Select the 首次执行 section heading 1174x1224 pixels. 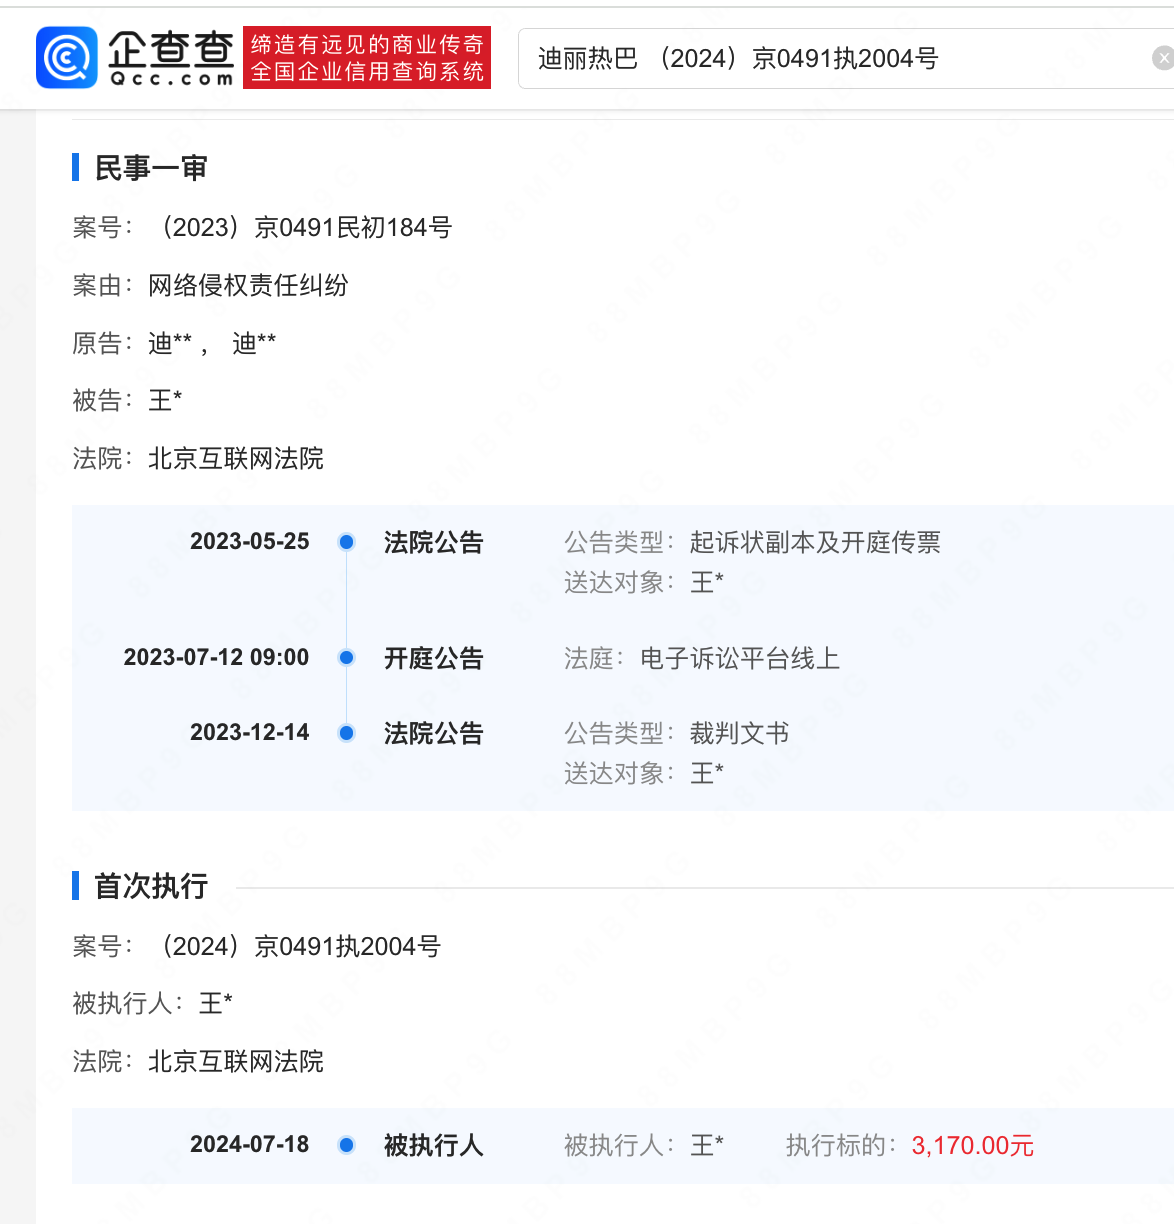click(150, 886)
